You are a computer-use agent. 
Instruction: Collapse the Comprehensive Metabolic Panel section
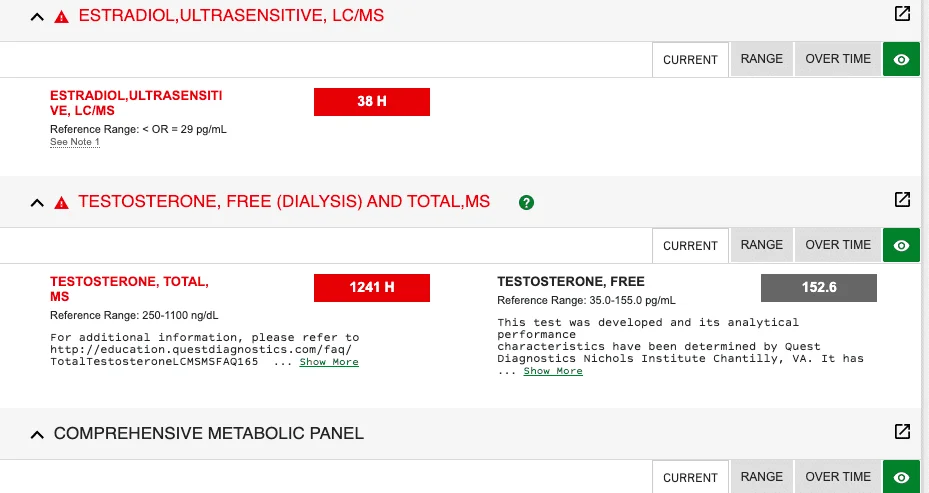pyautogui.click(x=37, y=435)
